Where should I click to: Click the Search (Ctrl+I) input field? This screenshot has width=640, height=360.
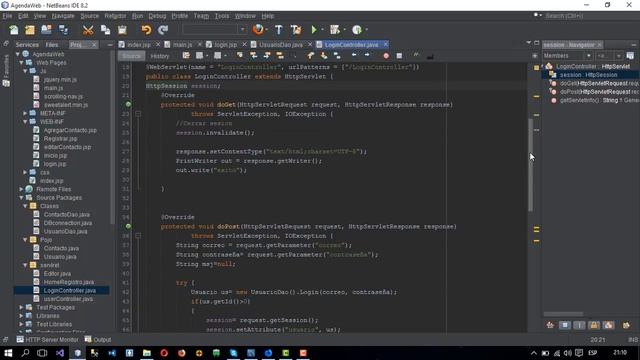(589, 16)
